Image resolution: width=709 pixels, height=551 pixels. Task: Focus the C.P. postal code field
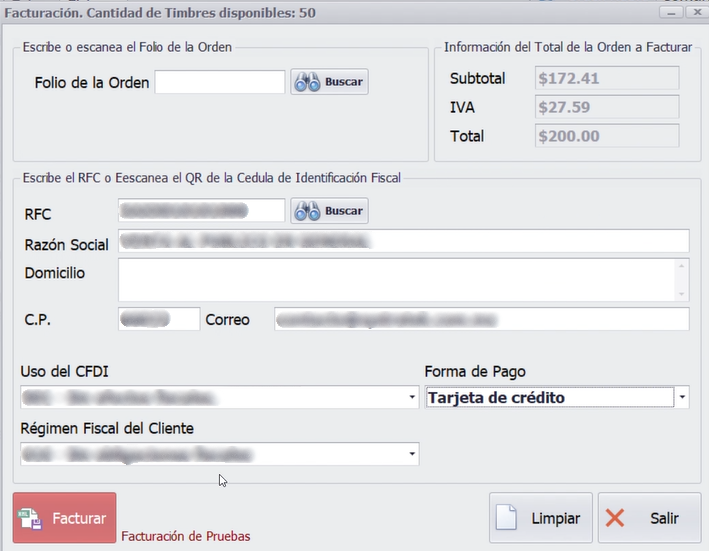click(158, 319)
